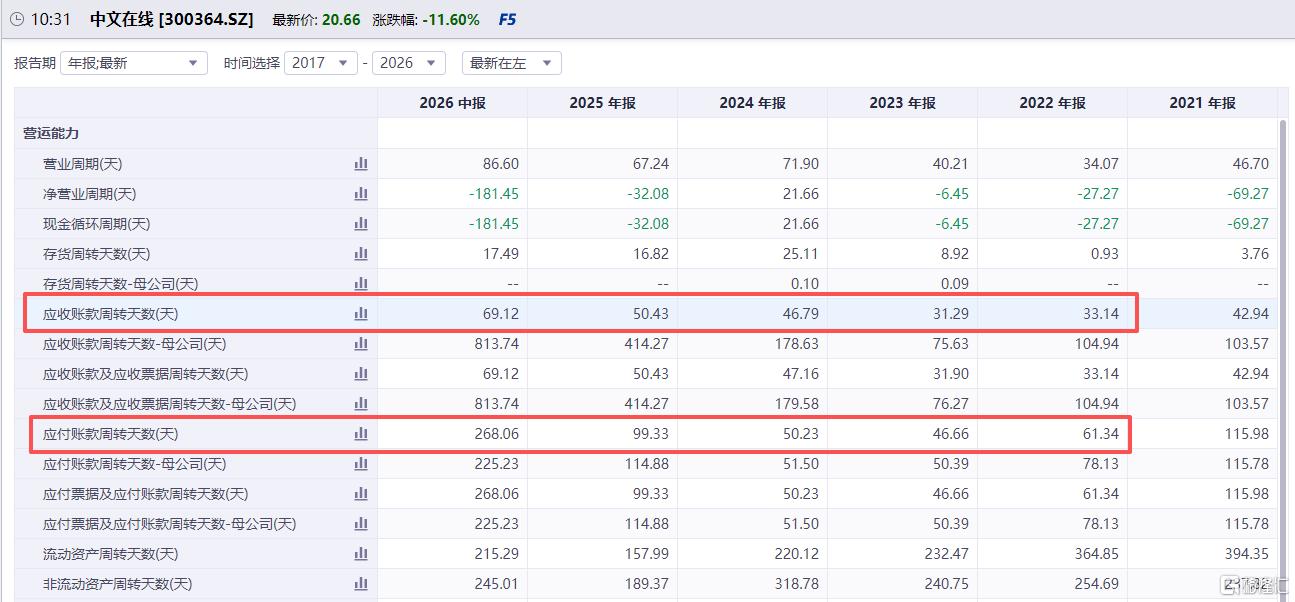Open chart icon for 应付账款周转天数-母公司(天) row
This screenshot has height=602, width=1295.
point(361,464)
